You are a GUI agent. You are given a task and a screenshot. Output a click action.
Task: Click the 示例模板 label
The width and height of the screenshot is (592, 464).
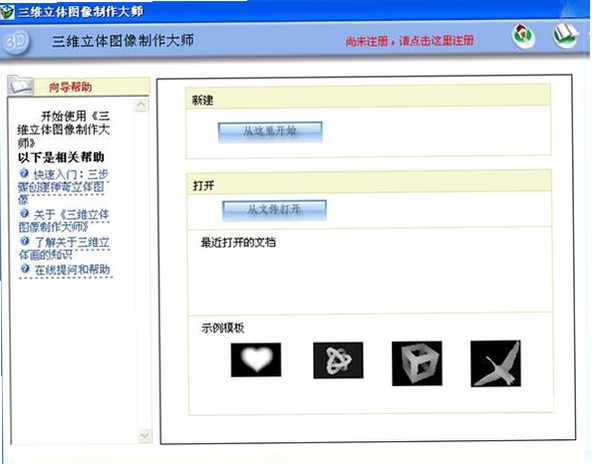[223, 328]
